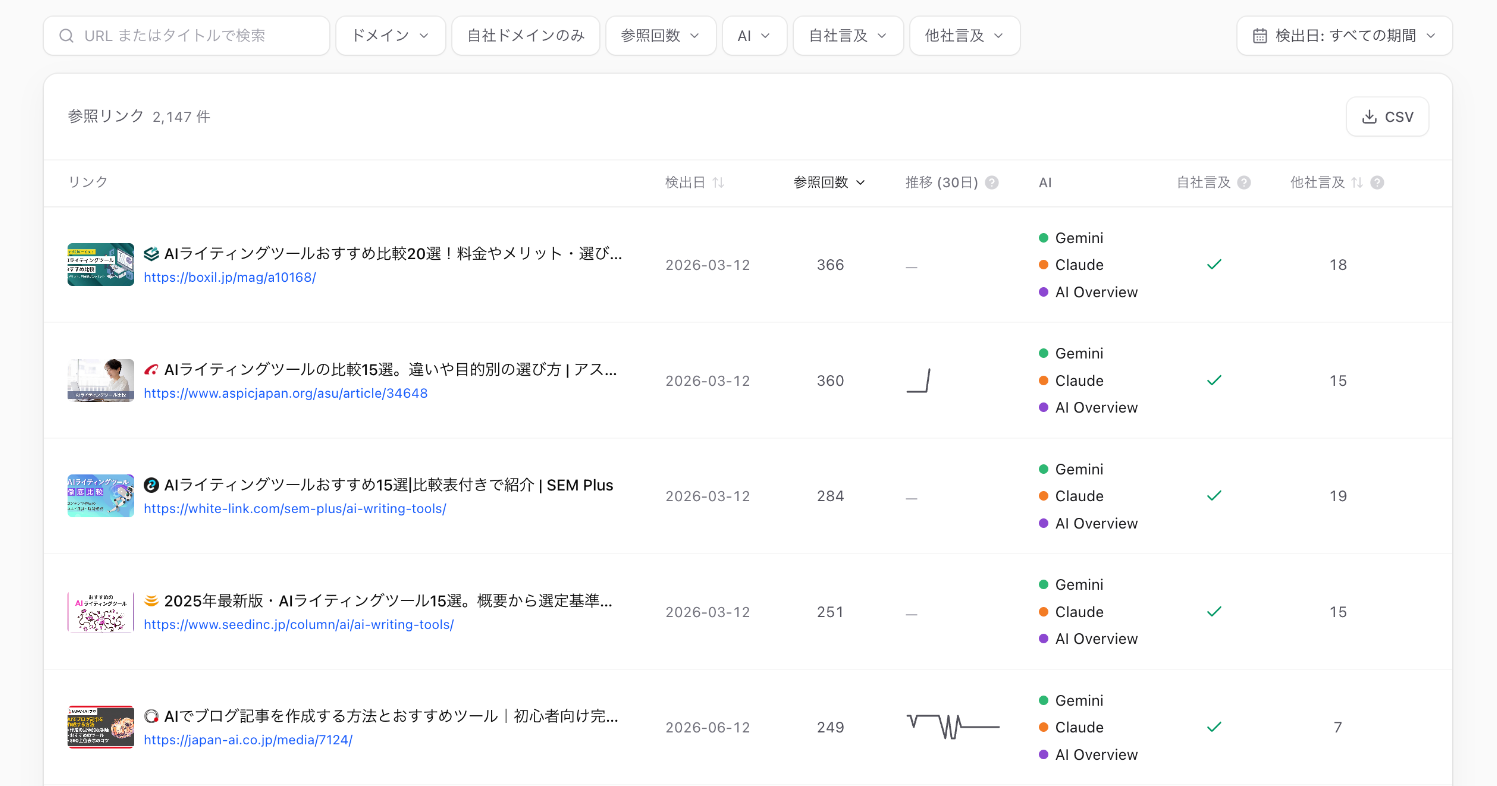Click the thumbnail of the aspicjapan article
The image size is (1497, 786).
coord(101,381)
